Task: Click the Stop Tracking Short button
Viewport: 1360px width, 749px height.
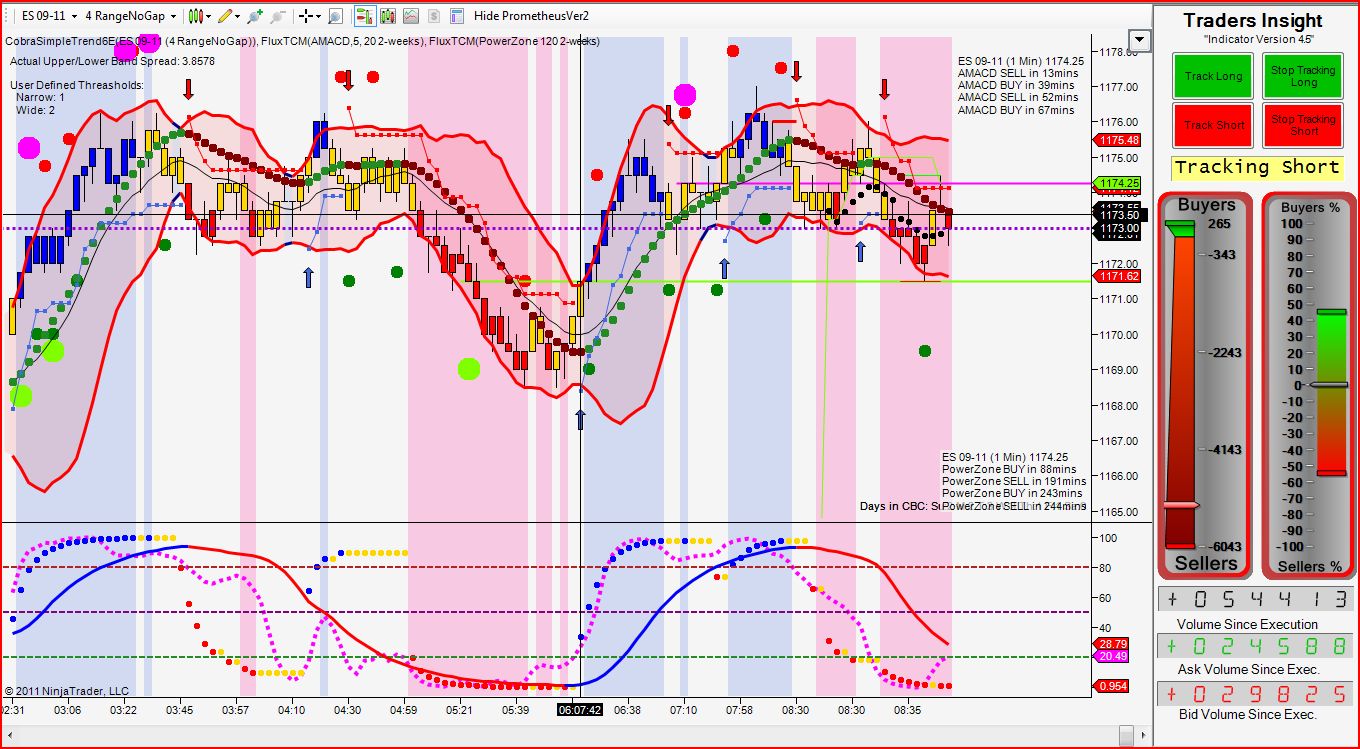Action: tap(1302, 125)
